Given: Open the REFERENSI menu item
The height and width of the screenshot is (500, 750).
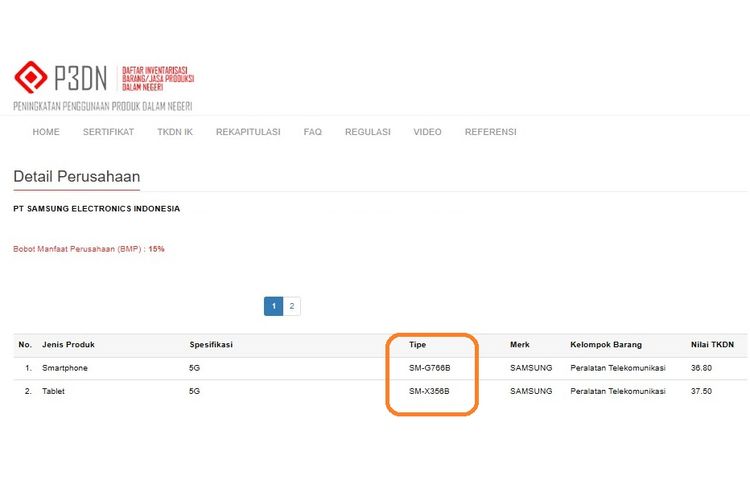Looking at the screenshot, I should click(490, 132).
